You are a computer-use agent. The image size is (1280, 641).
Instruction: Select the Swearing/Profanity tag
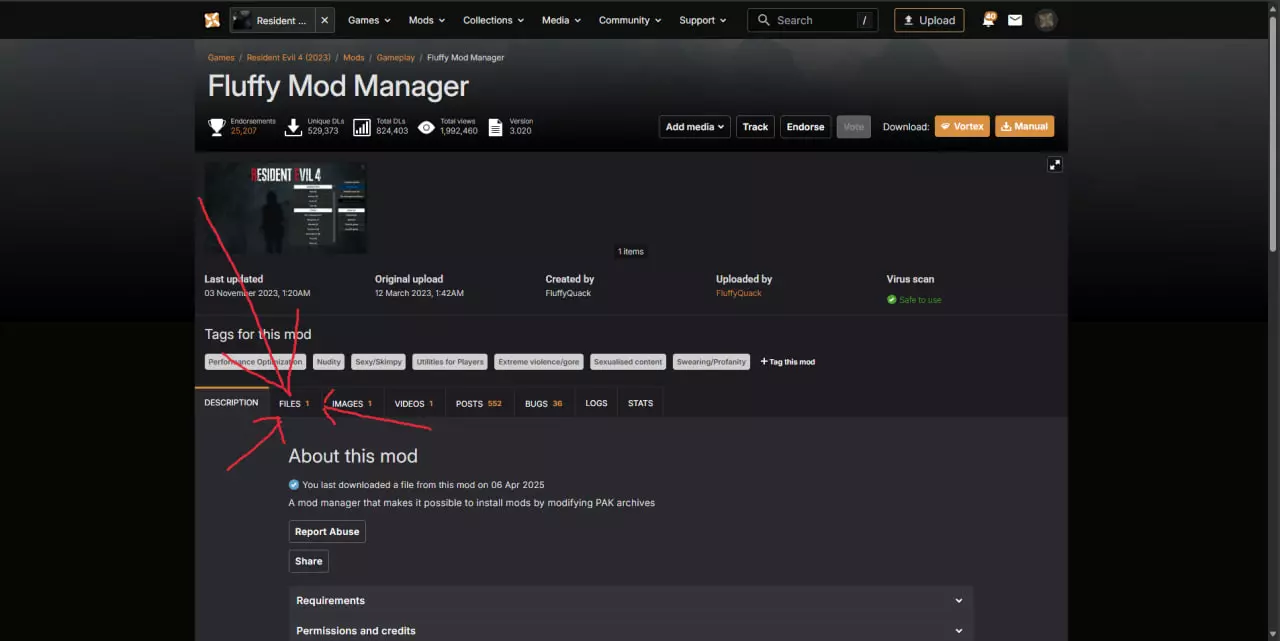[x=712, y=362]
